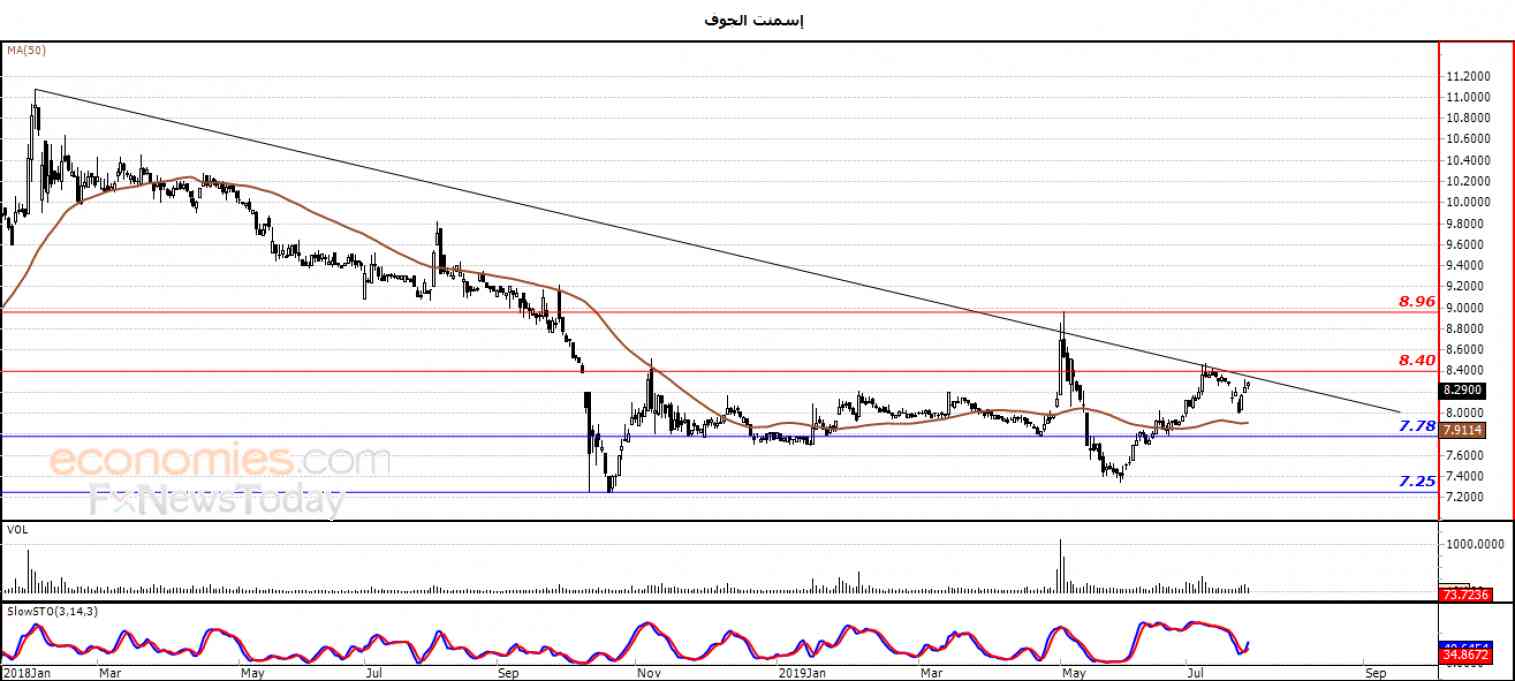Select the 10.6000 price axis label
This screenshot has width=1515, height=681.
[1466, 139]
